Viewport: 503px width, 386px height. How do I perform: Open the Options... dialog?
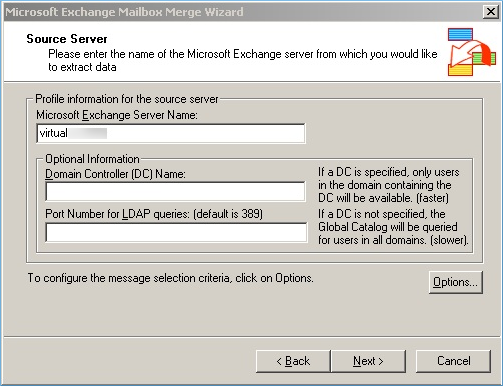click(455, 282)
